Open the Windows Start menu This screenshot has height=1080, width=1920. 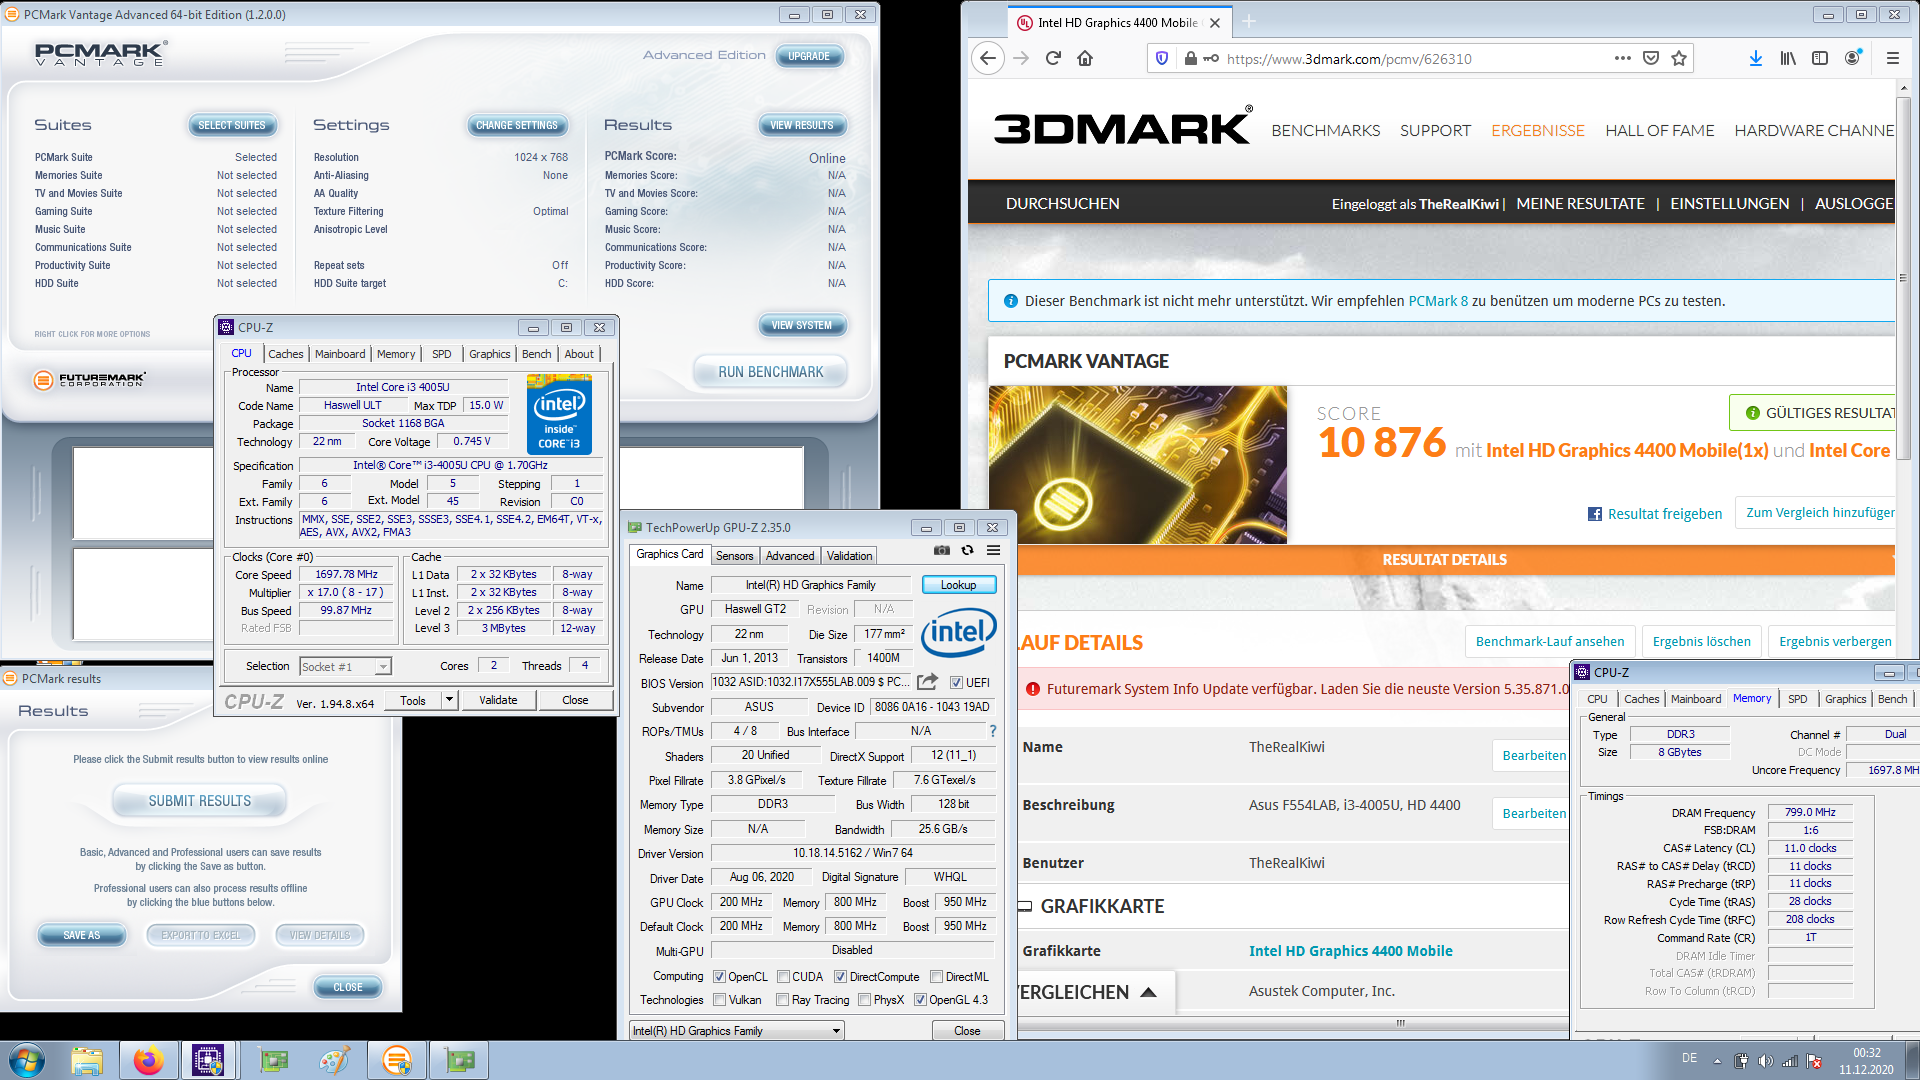27,1060
